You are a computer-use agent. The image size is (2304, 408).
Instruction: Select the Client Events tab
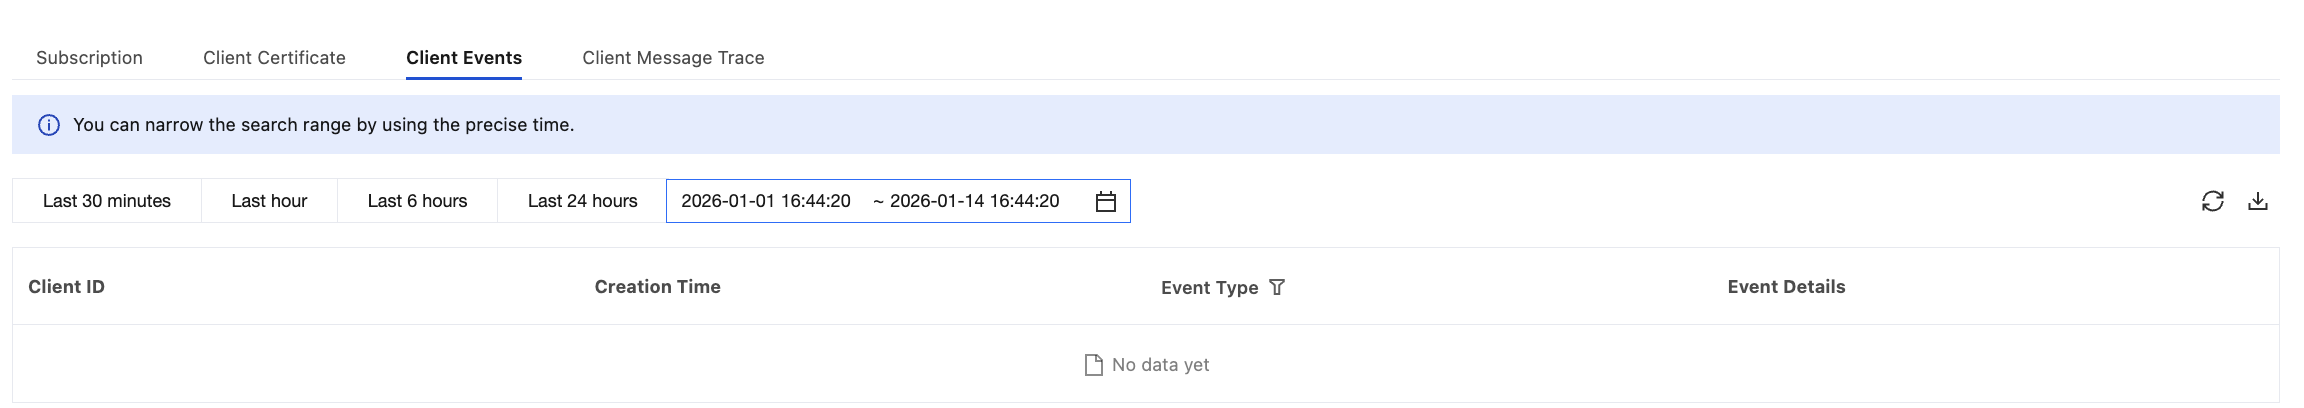pyautogui.click(x=464, y=58)
